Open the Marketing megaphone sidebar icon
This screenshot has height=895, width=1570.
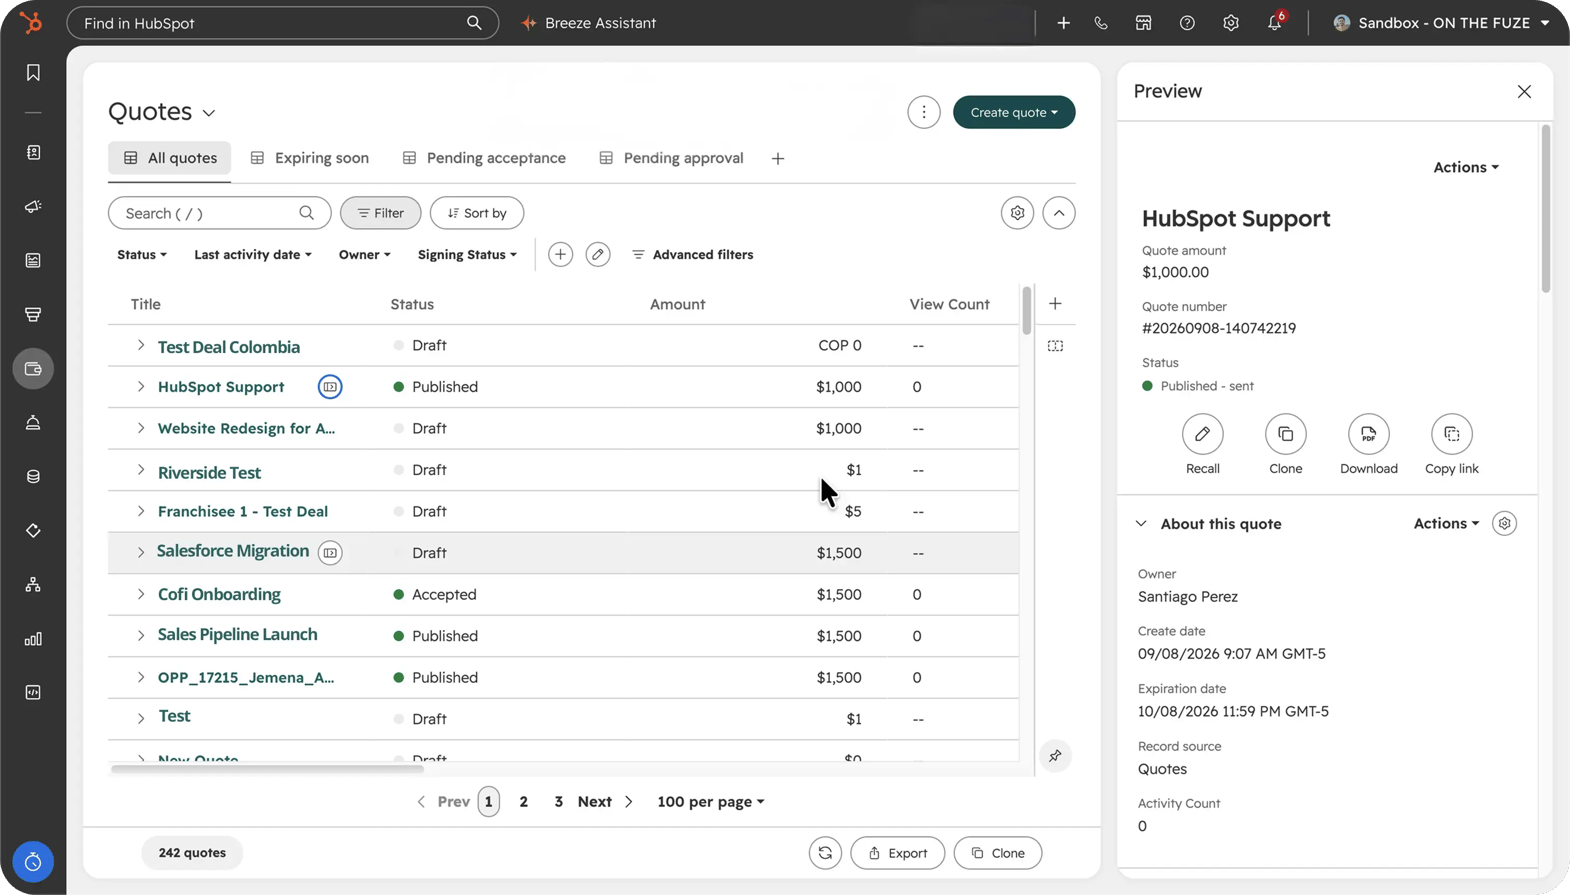(x=33, y=207)
